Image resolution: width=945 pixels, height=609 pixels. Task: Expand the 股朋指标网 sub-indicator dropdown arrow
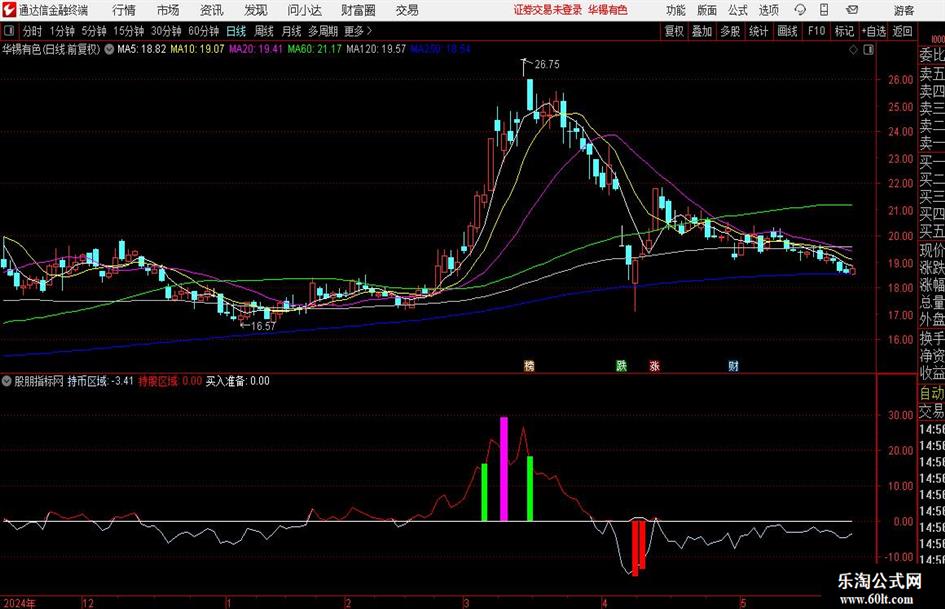click(7, 381)
